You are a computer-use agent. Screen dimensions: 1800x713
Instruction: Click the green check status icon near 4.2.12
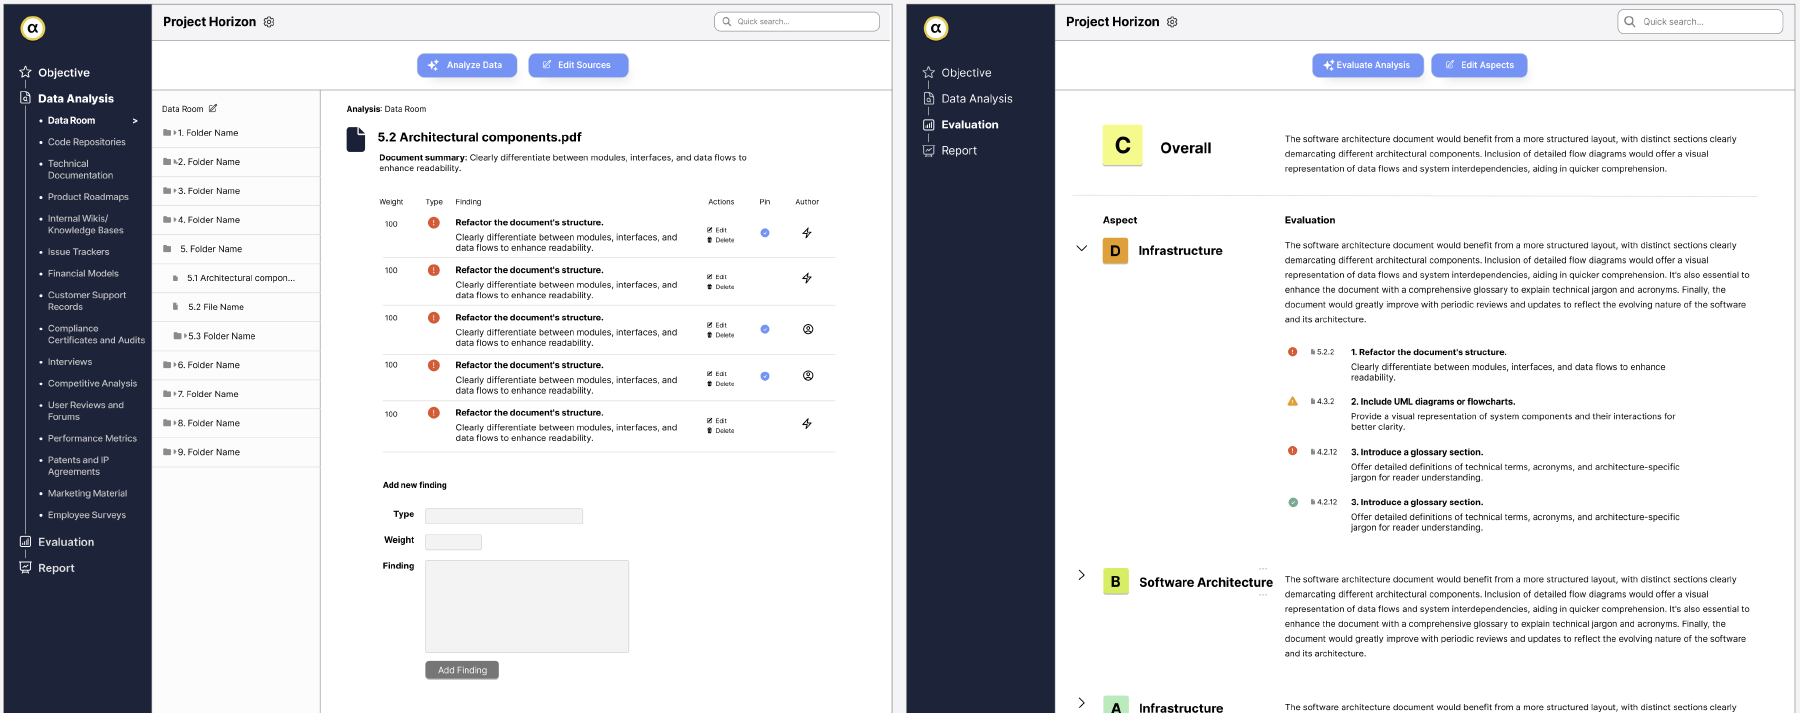tap(1293, 502)
